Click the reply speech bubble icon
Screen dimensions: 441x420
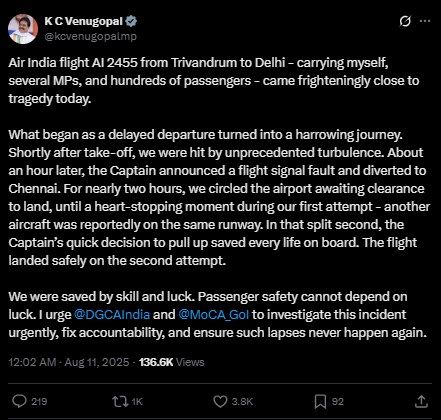coord(19,401)
